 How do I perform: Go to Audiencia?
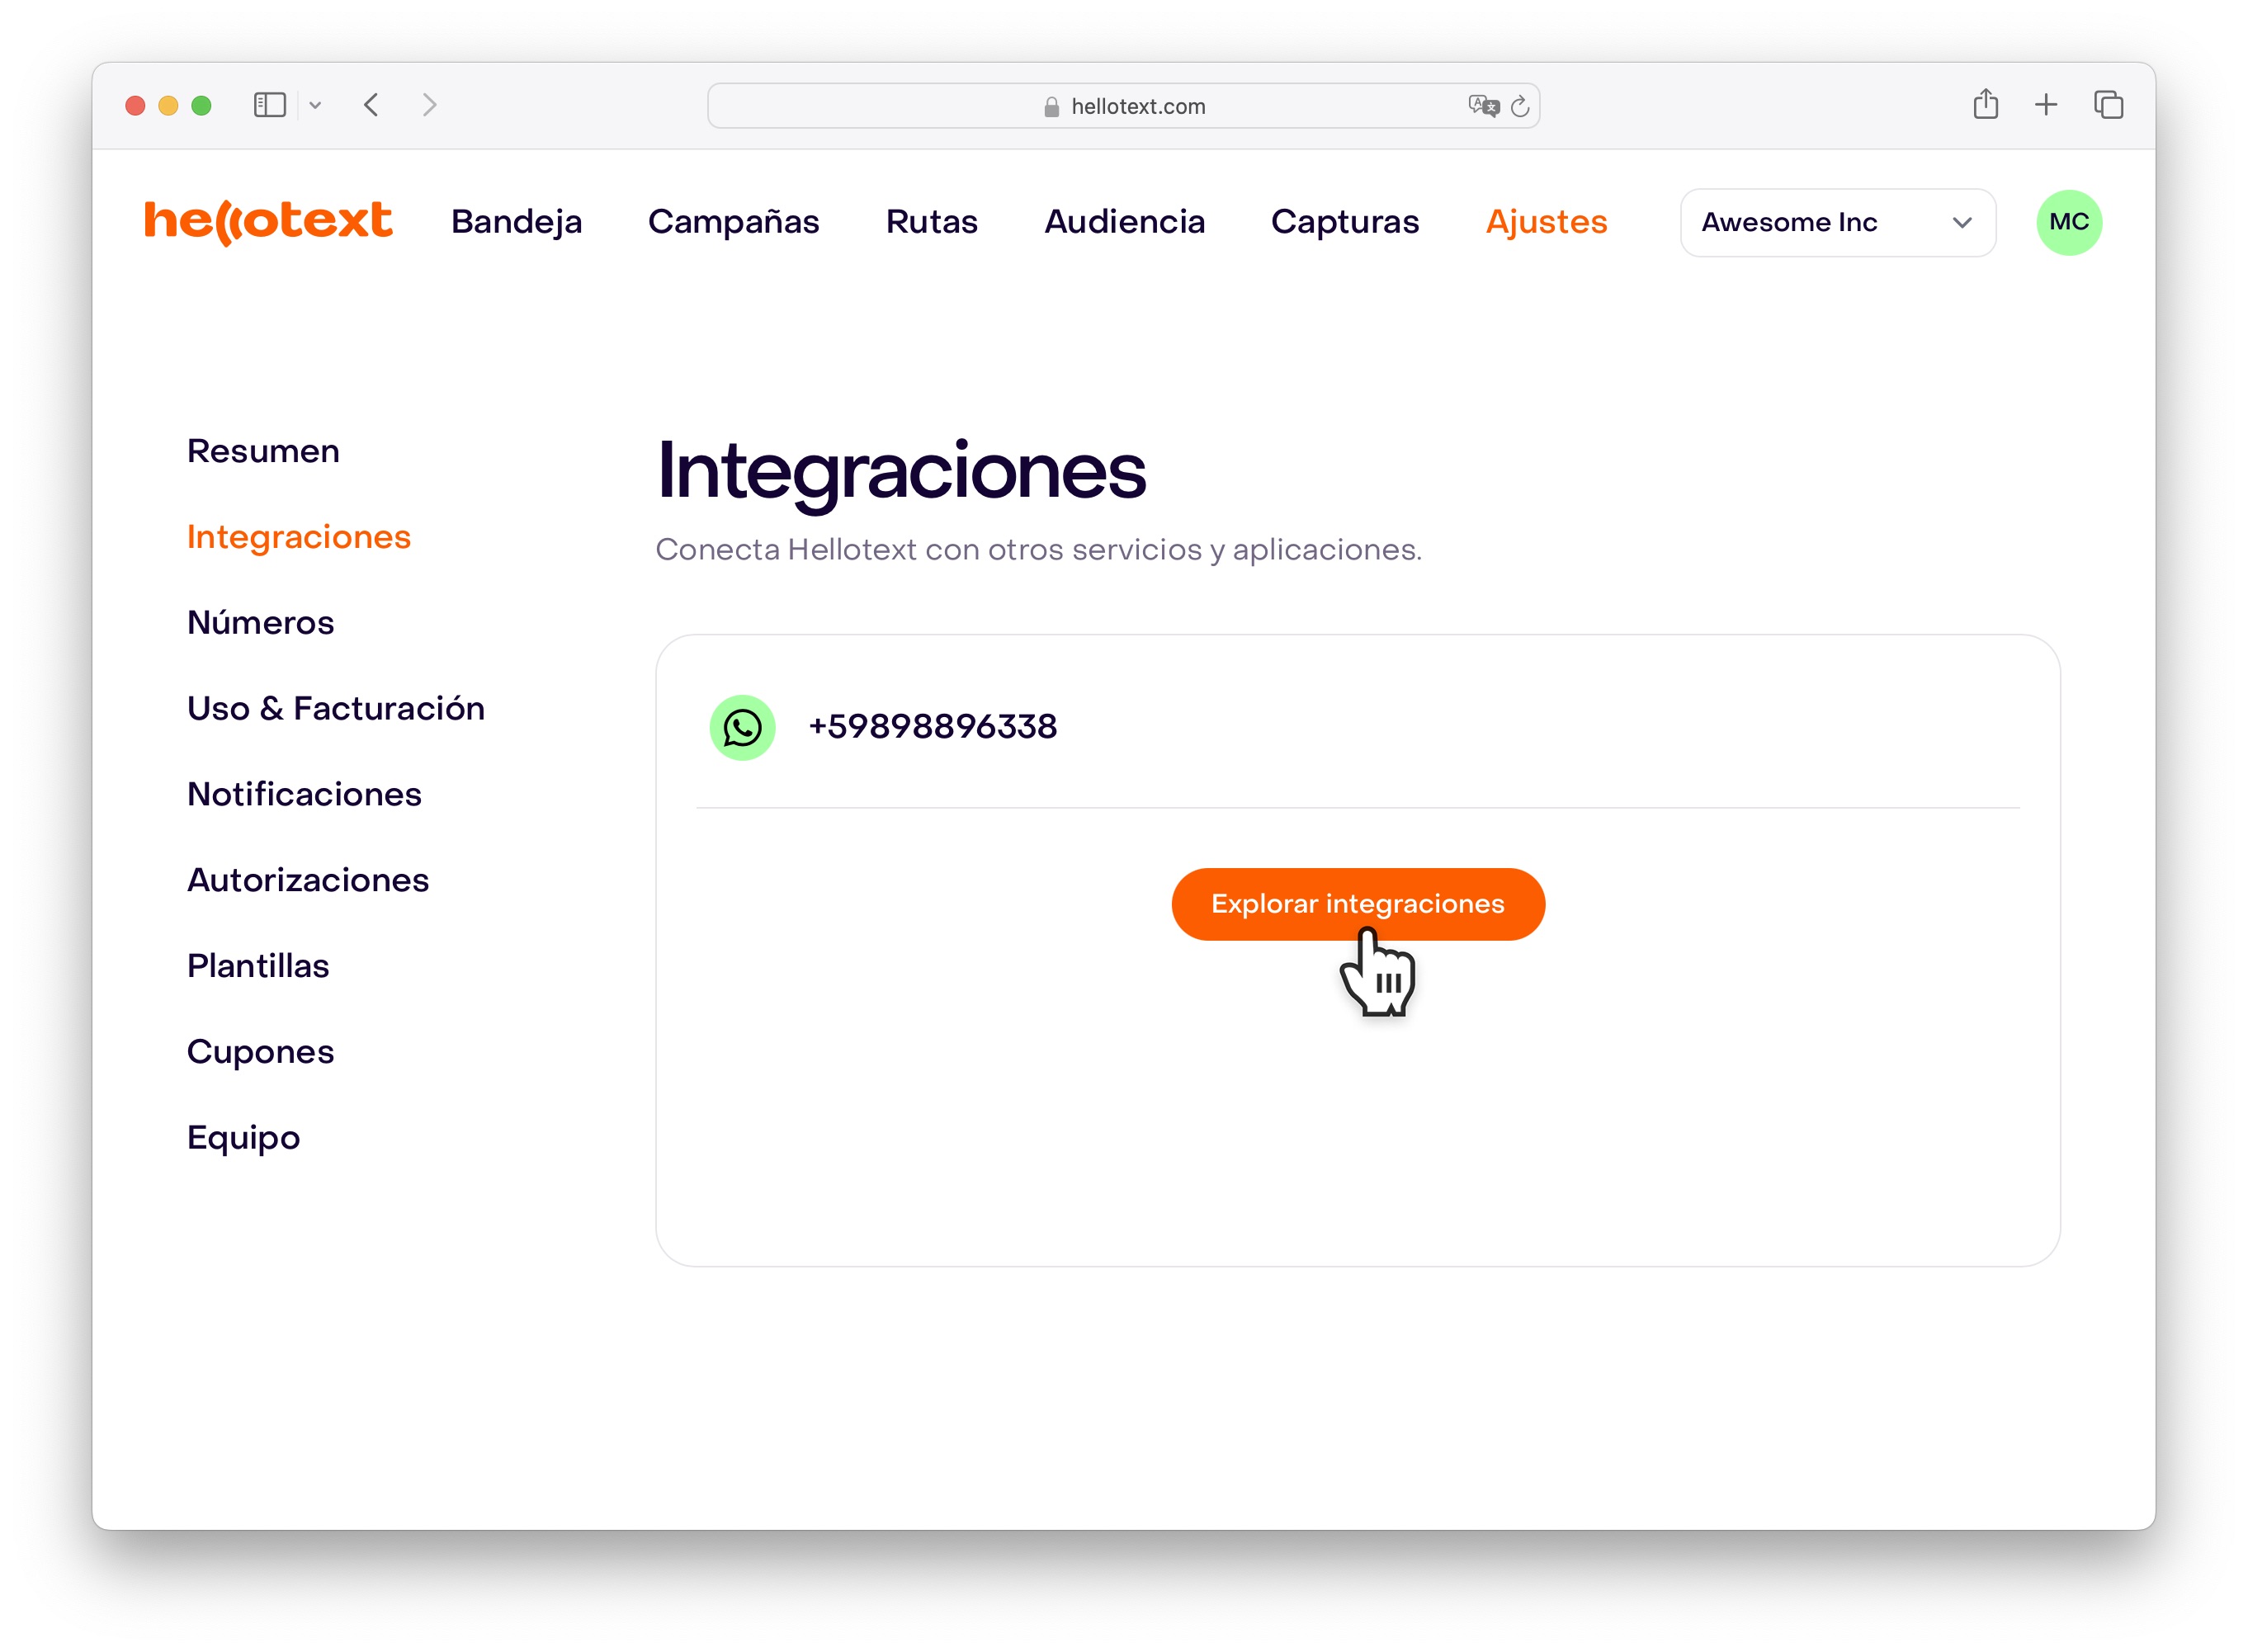coord(1124,222)
